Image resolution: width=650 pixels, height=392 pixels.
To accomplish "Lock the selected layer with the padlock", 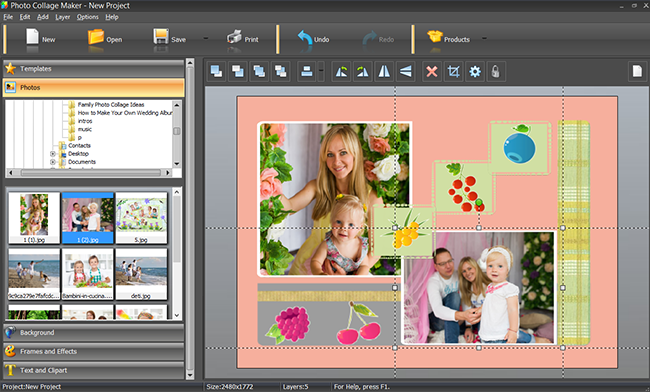I will coord(496,72).
